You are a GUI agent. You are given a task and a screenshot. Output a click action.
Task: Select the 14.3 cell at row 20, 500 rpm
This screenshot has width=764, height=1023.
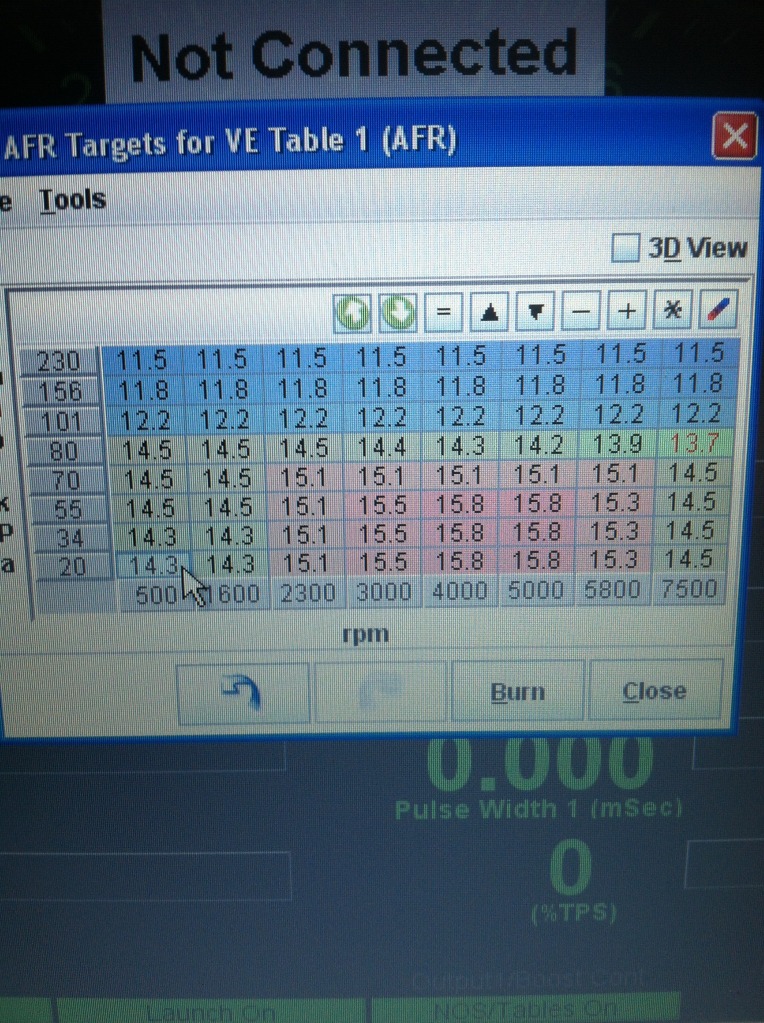[153, 565]
